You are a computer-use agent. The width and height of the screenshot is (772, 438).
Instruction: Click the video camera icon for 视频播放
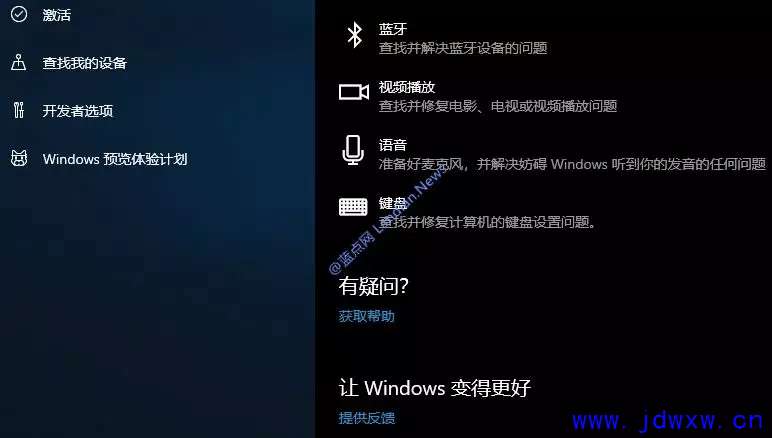[354, 92]
